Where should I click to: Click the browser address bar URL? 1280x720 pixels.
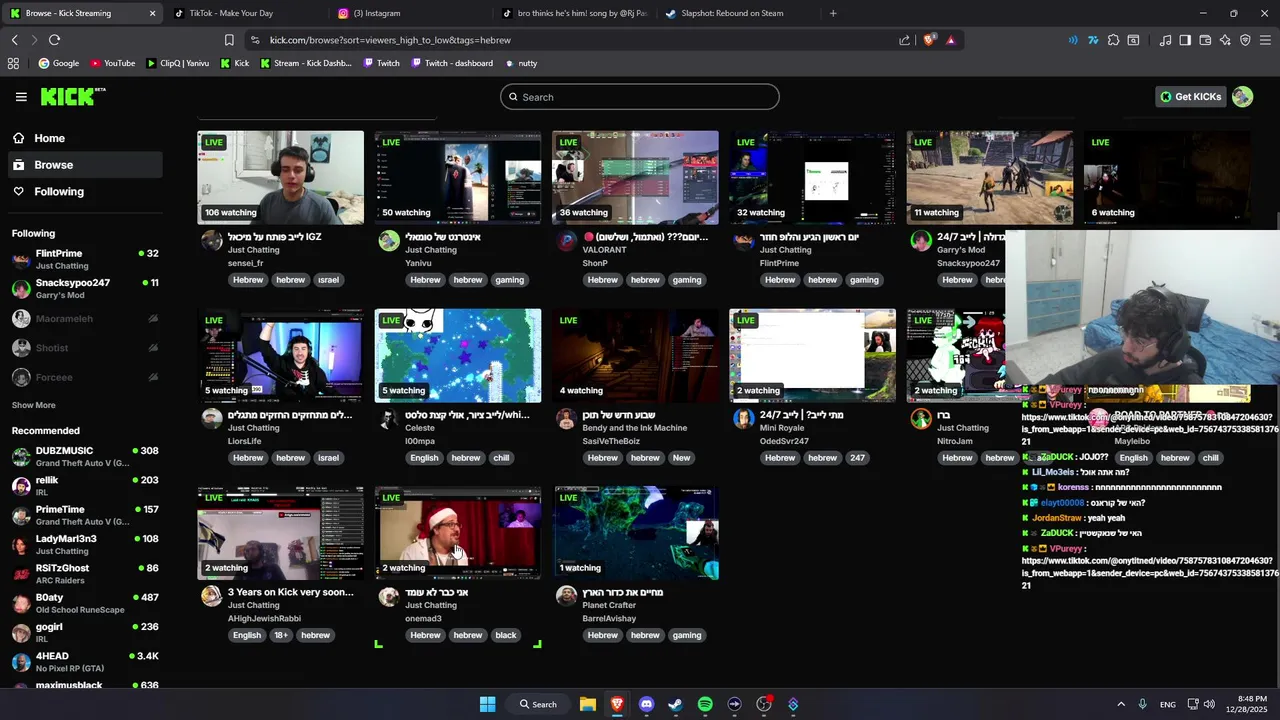click(x=390, y=40)
